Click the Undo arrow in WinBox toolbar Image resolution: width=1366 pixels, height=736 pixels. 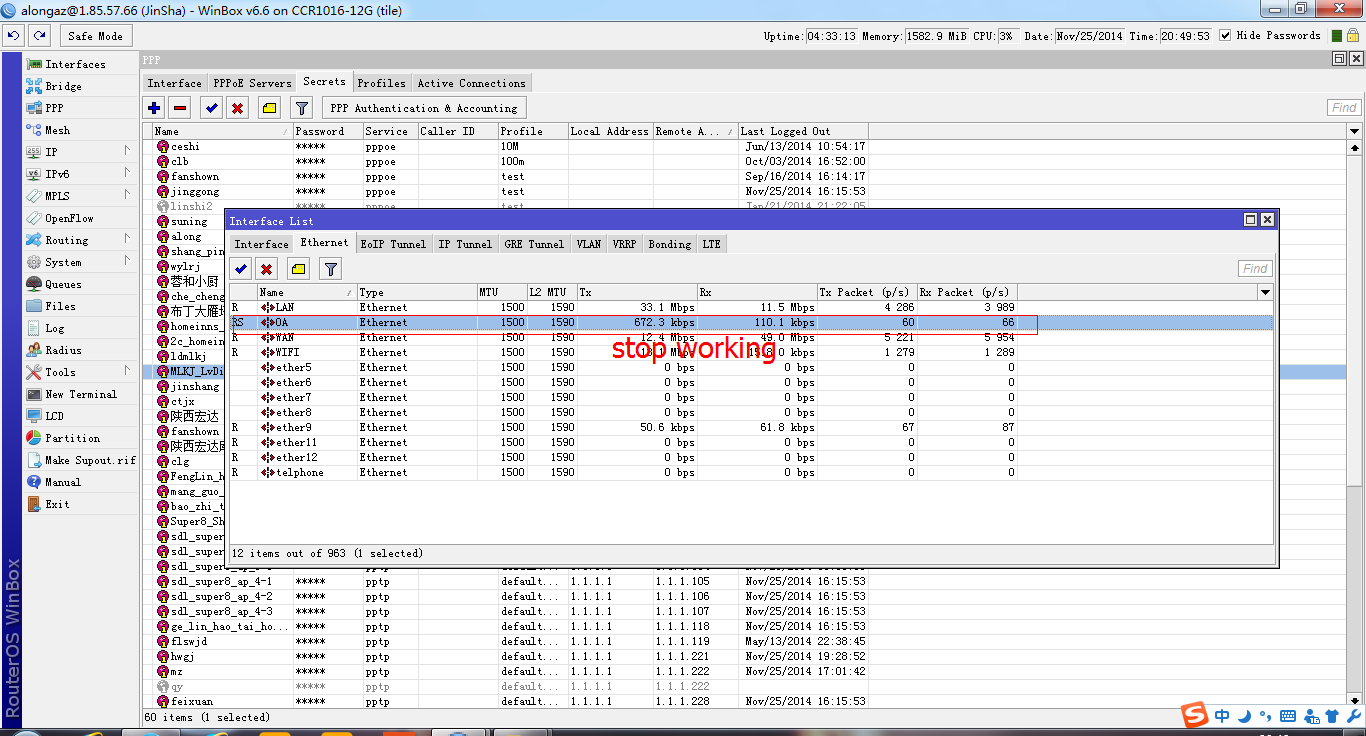[13, 35]
